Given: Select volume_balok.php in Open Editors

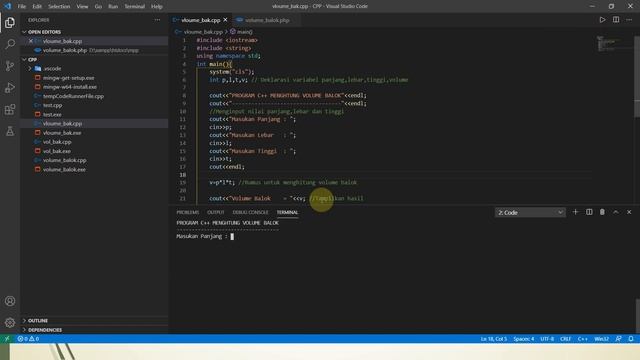Looking at the screenshot, I should tap(65, 50).
